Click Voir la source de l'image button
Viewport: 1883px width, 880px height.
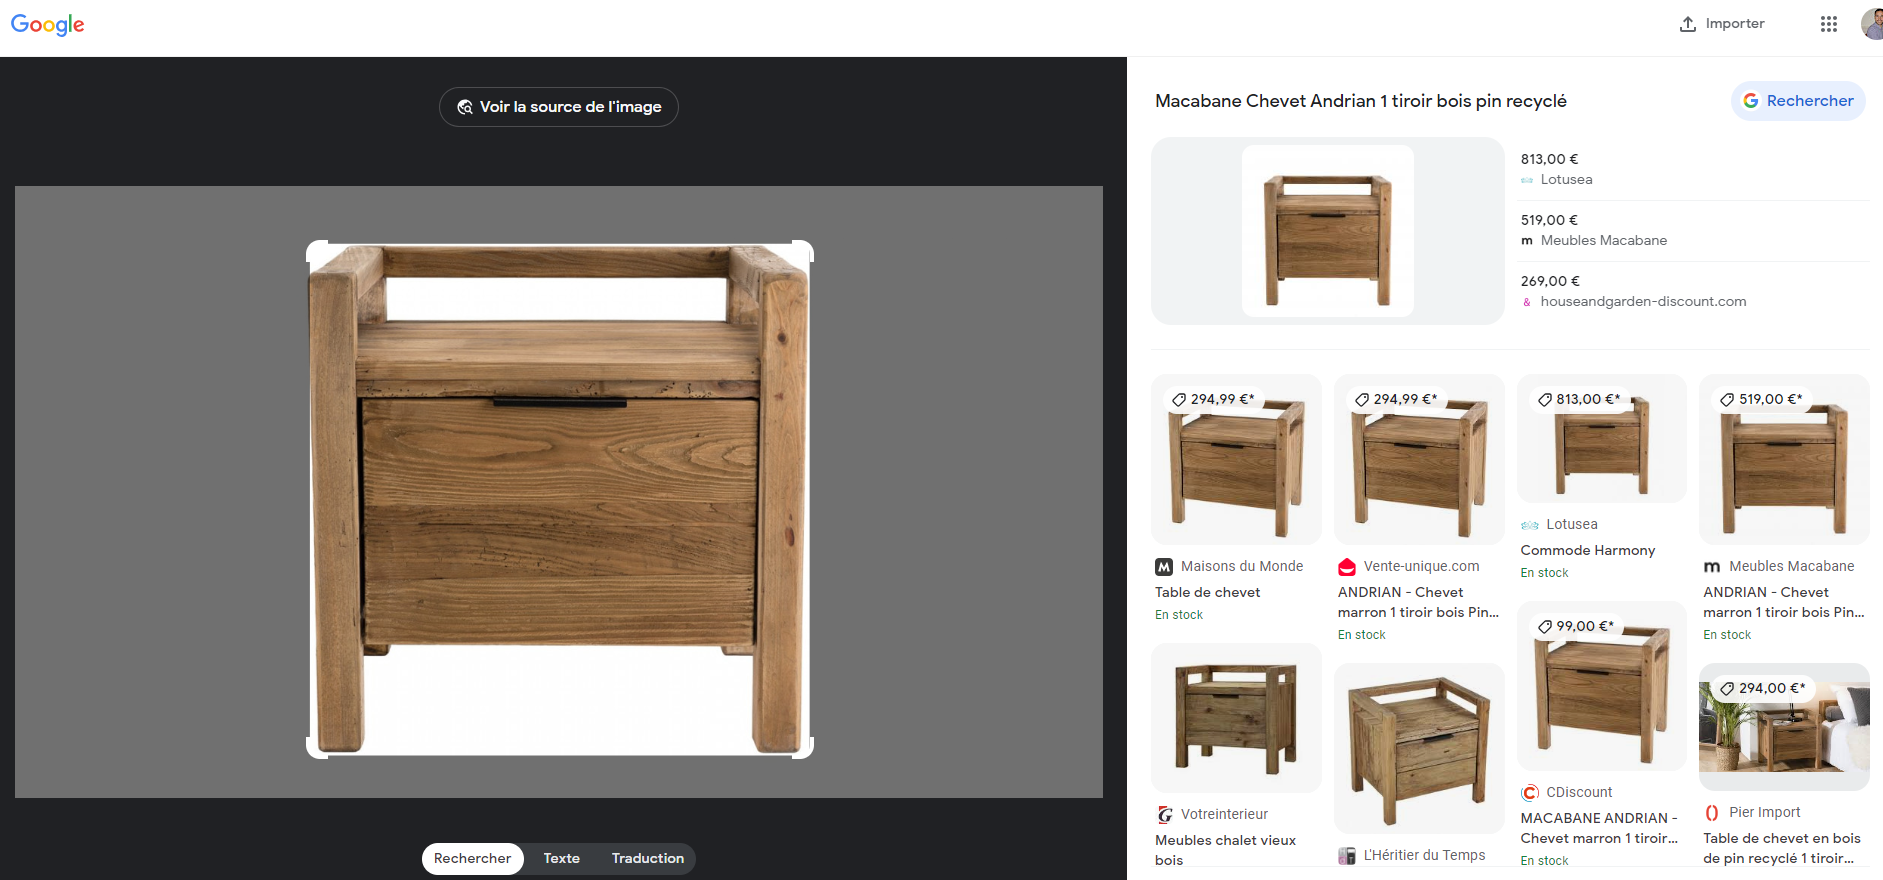[559, 107]
